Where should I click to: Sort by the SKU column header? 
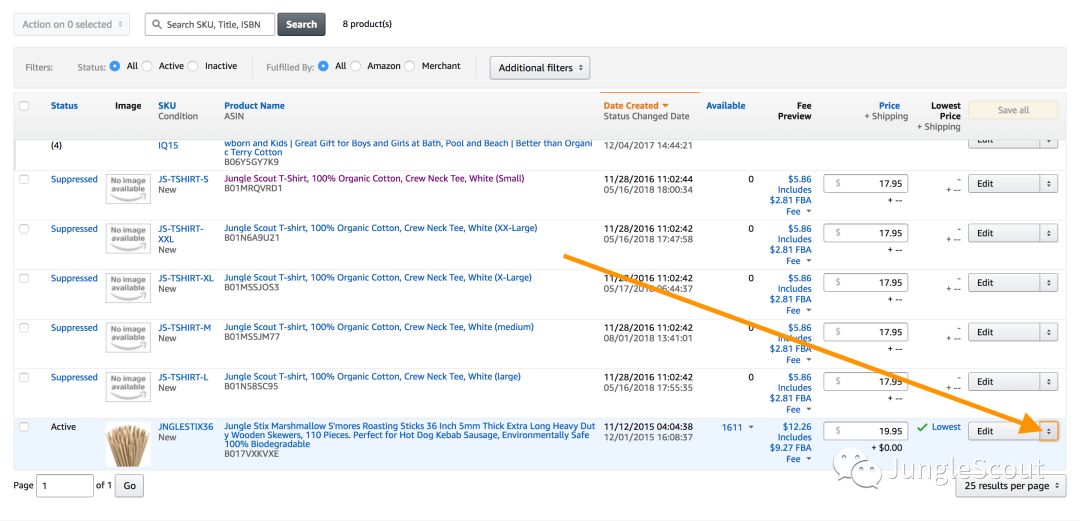166,105
